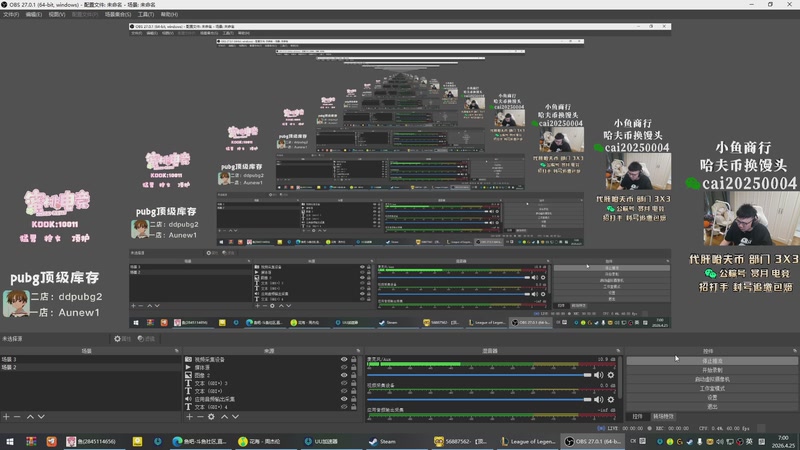
Task: Click the 滤镜 filters button above the scenes dock
Action: point(146,339)
